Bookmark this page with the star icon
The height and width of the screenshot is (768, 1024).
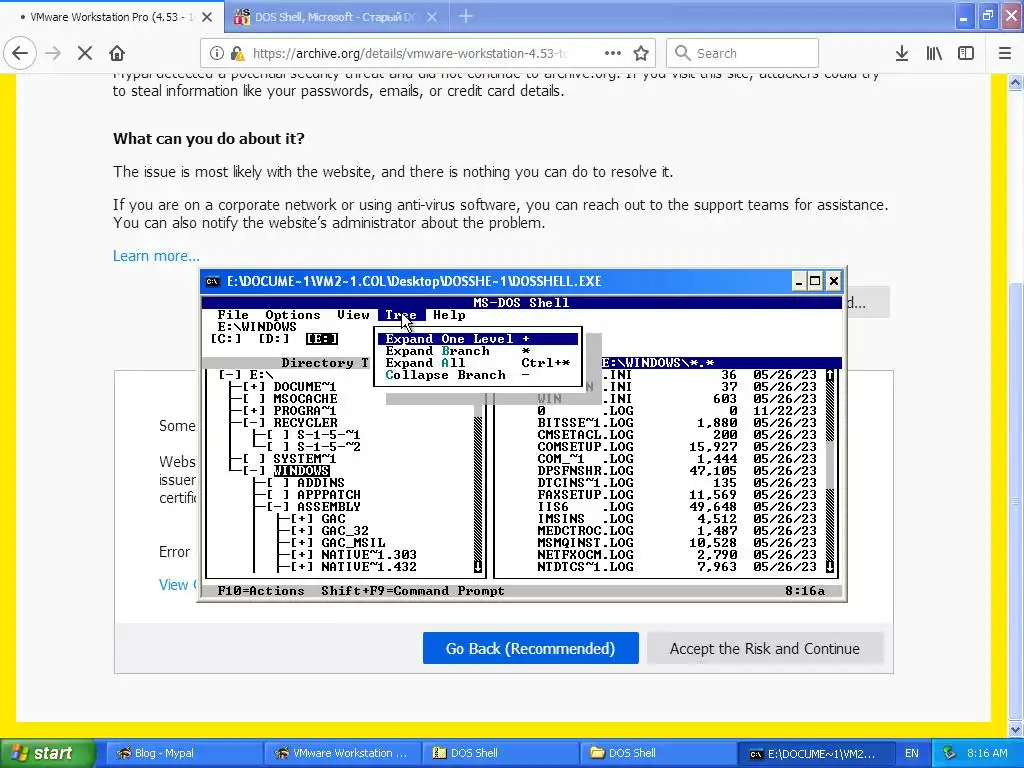641,53
